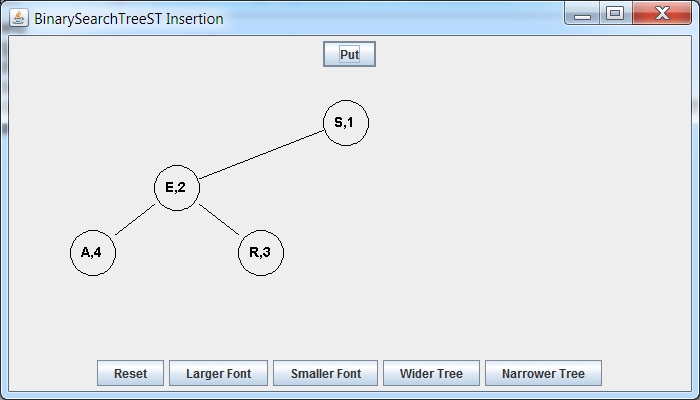700x400 pixels.
Task: Reset the tree with Reset button
Action: tap(130, 373)
